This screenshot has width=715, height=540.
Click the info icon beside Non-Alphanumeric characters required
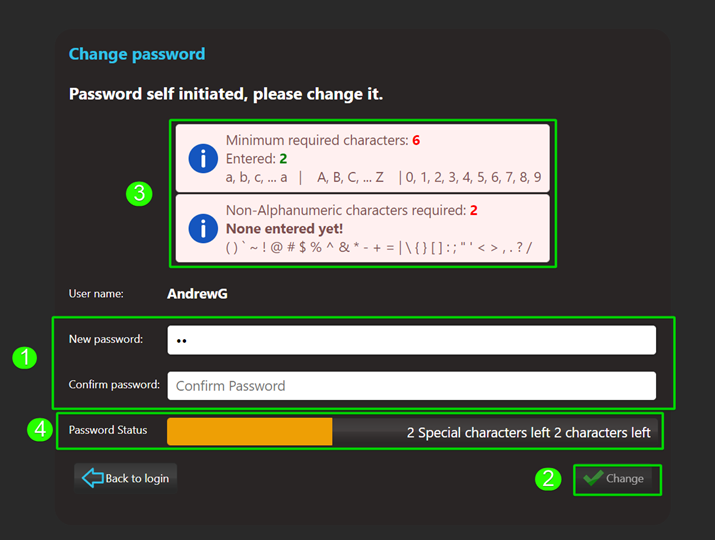203,228
